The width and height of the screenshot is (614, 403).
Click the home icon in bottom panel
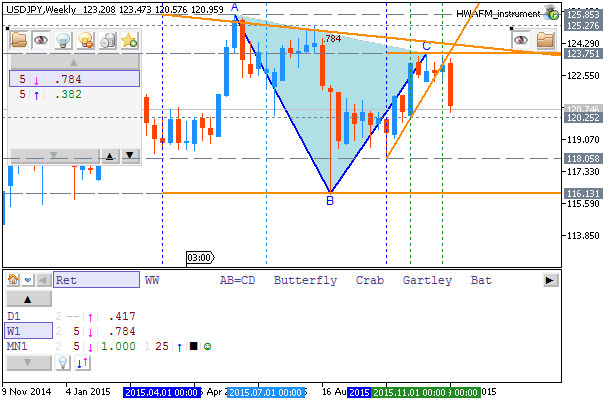(x=13, y=280)
